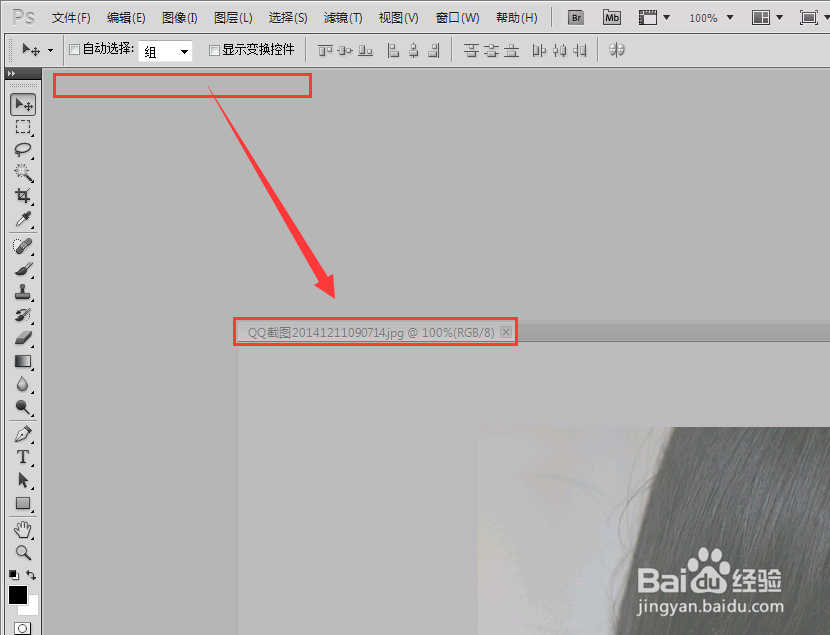
Task: Select the Magic Wand tool
Action: click(x=23, y=173)
